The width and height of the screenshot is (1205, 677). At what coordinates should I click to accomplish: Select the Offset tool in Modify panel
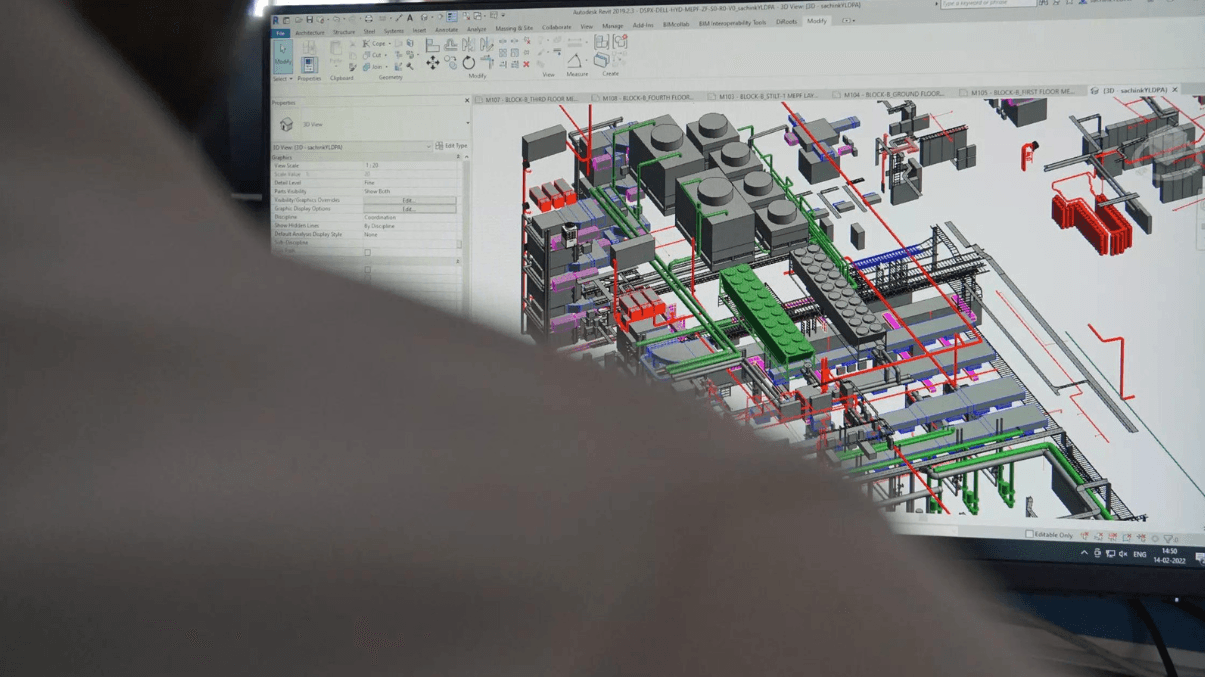450,45
